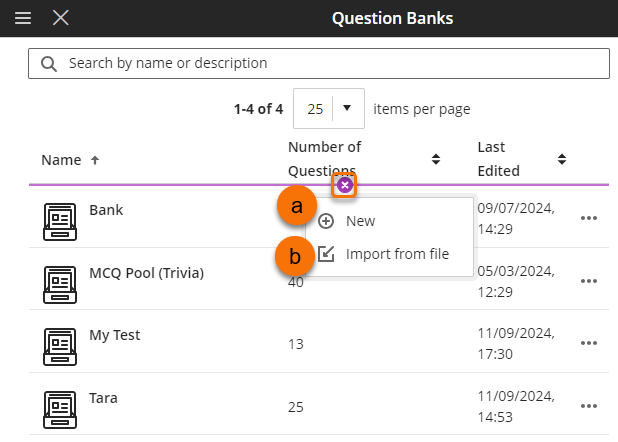Viewport: 618px width, 442px height.
Task: Select New from the add menu
Action: coord(360,221)
